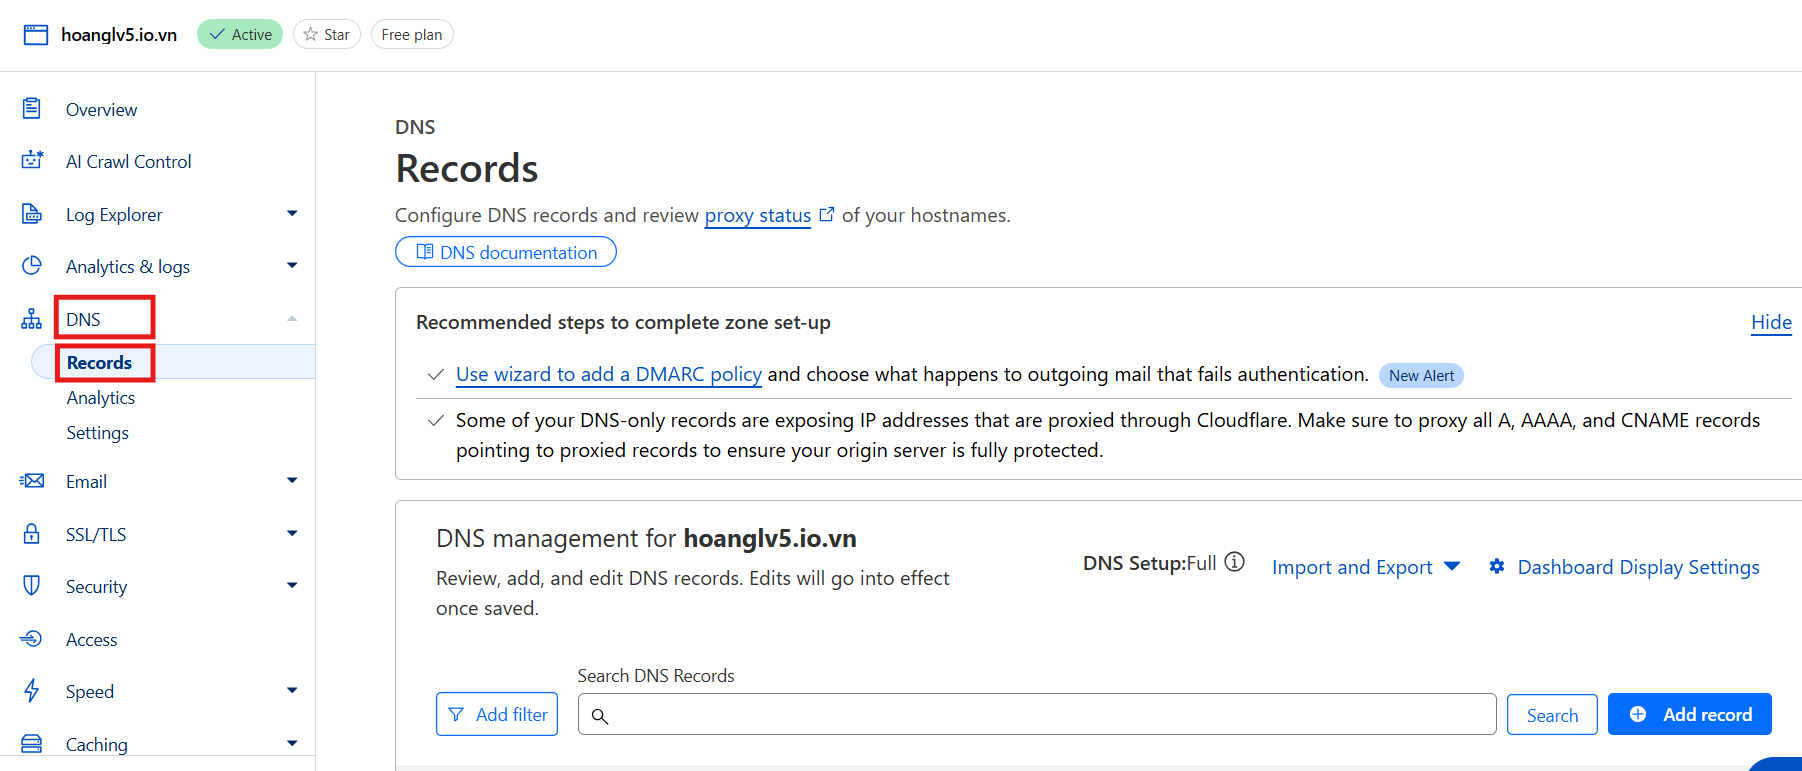Open the DNS Settings submenu item
Screen dimensions: 1802x771
click(98, 433)
